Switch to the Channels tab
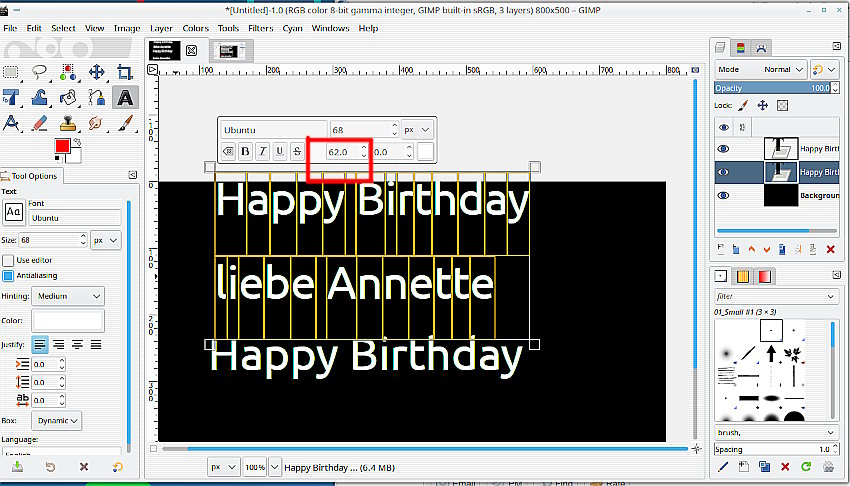The width and height of the screenshot is (850, 486). pos(740,48)
